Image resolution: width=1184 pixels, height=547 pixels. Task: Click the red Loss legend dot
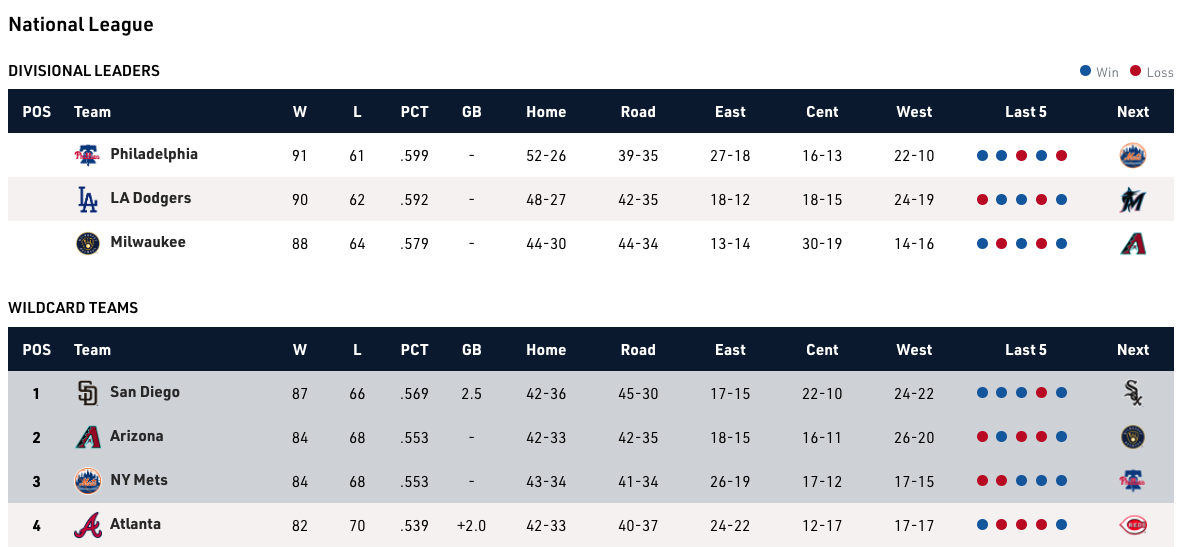[1135, 71]
